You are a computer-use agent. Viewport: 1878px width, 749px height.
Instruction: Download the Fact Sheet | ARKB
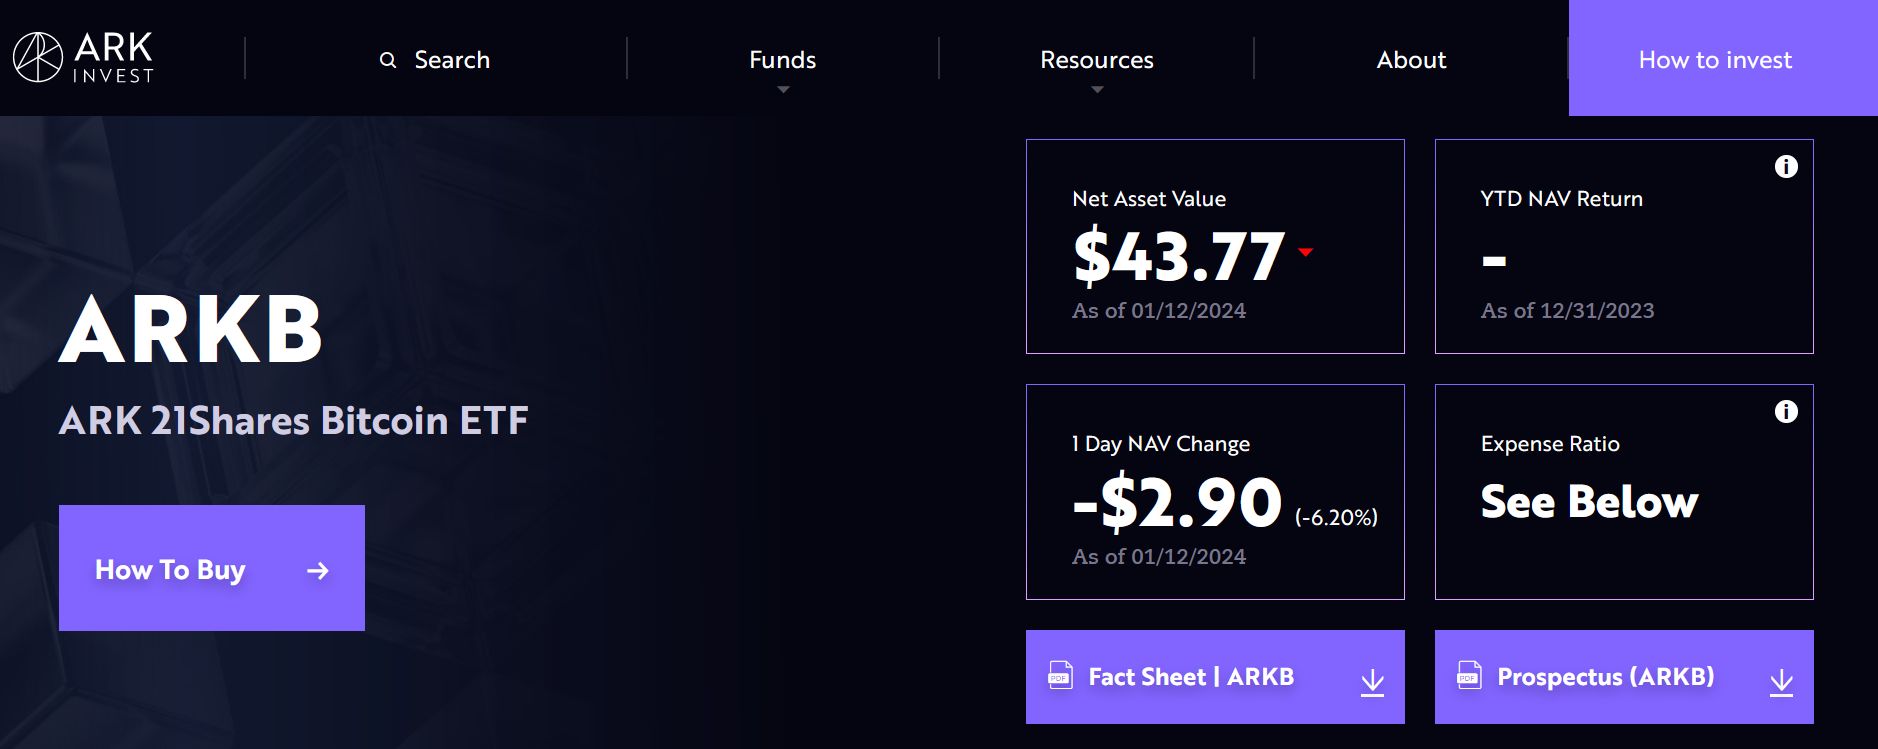point(1190,677)
